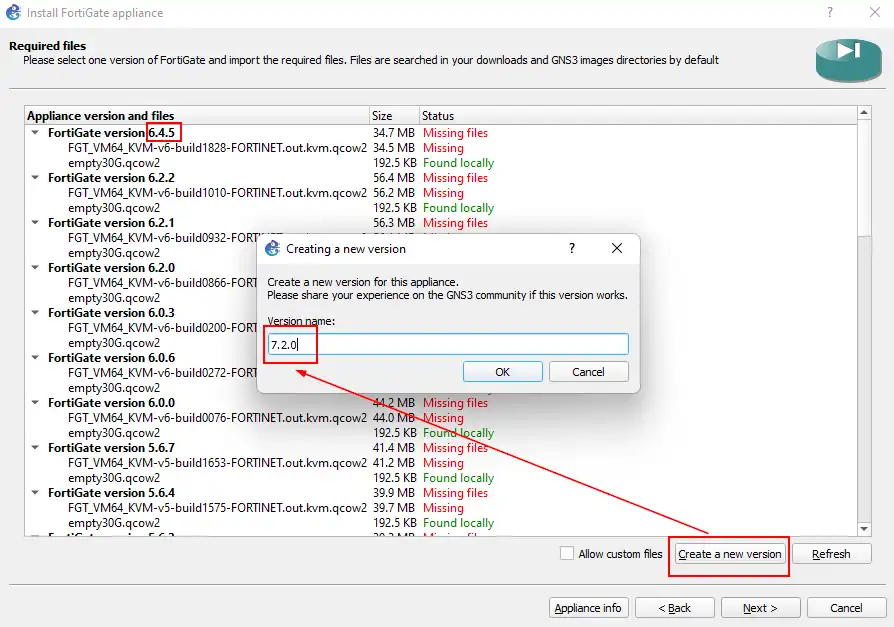Select FortiGate version 6.0.6 row

click(x=111, y=358)
